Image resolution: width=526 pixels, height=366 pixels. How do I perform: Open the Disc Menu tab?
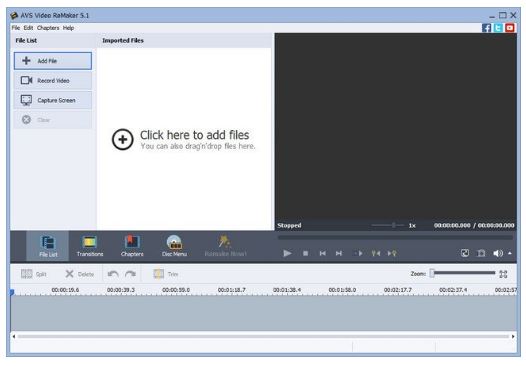pos(174,246)
